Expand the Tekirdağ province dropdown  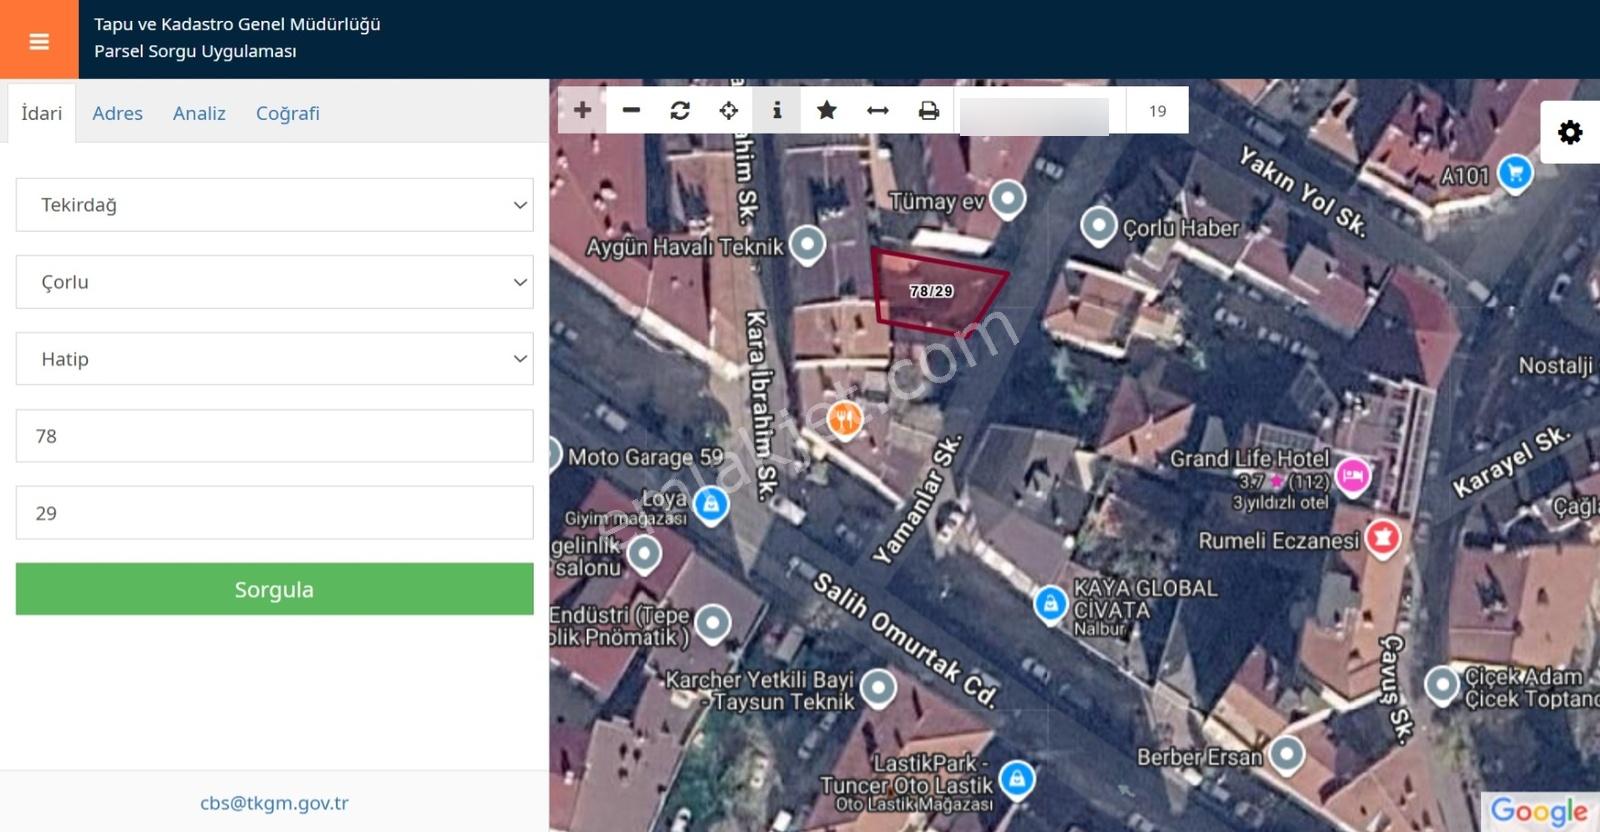[274, 205]
